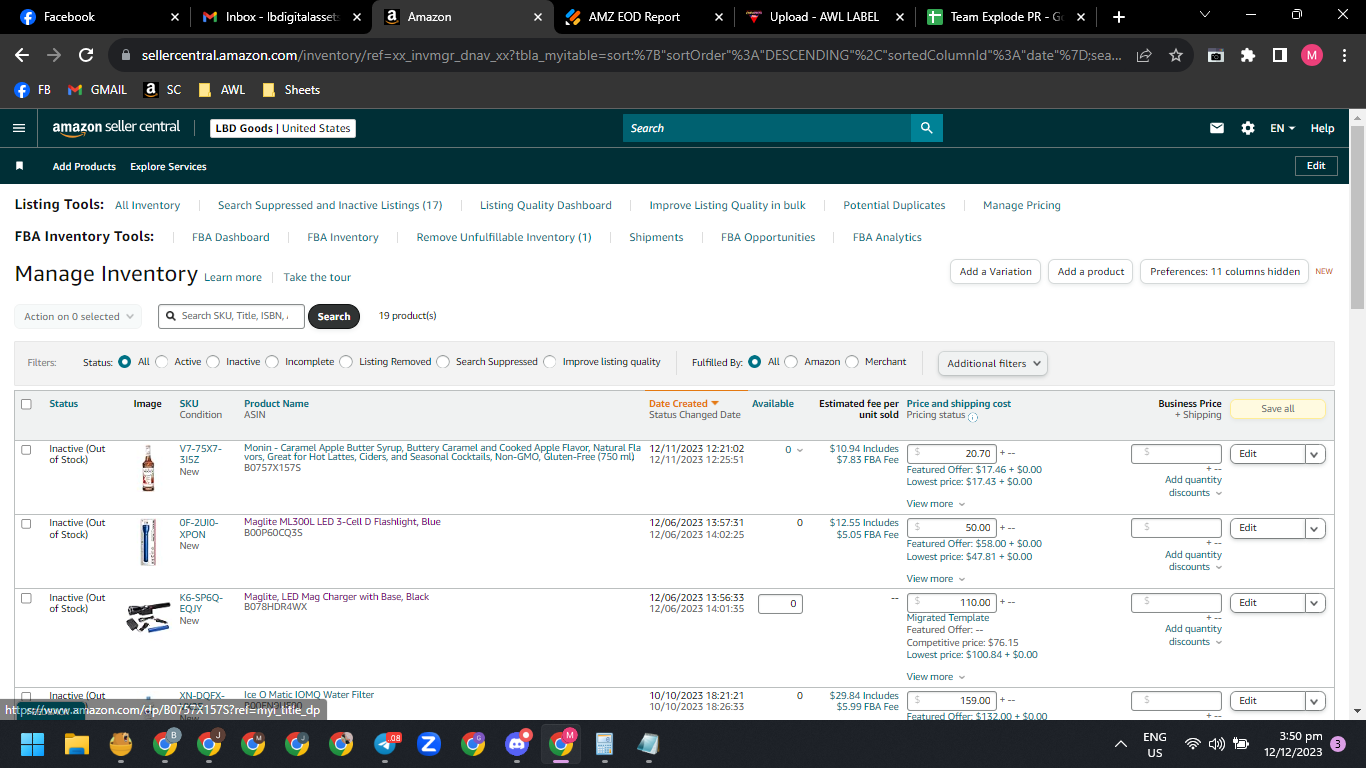Open Edit dropdown arrow for the Monin syrup row
Image resolution: width=1366 pixels, height=768 pixels.
click(1315, 454)
